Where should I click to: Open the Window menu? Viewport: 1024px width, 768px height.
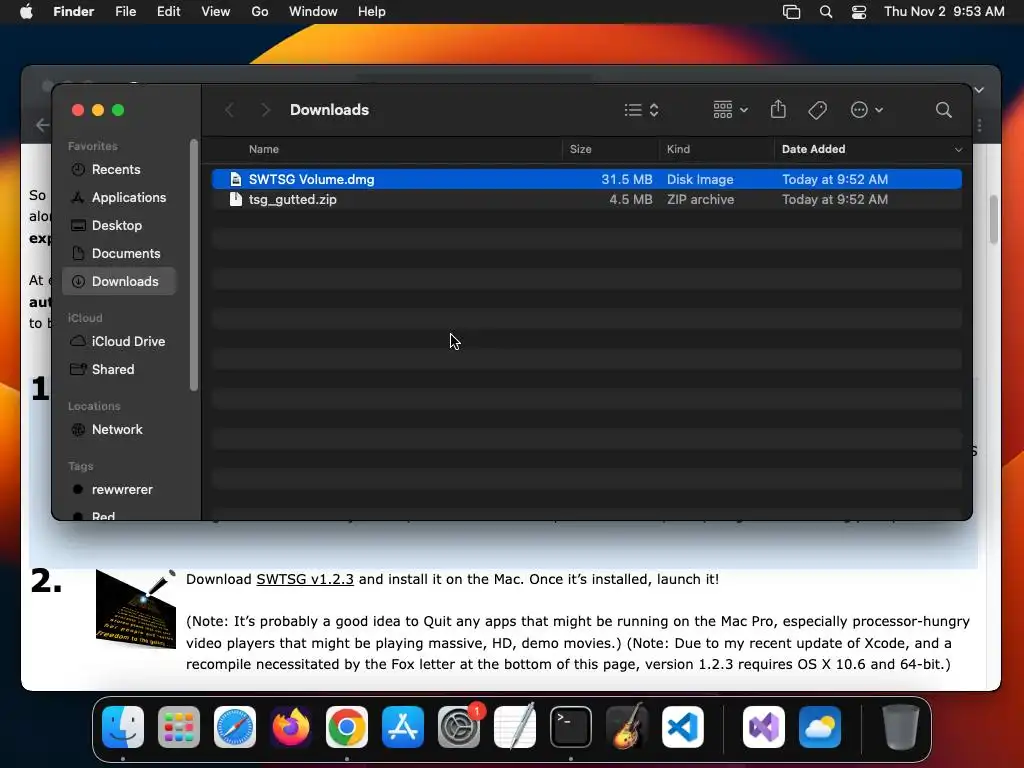[313, 12]
